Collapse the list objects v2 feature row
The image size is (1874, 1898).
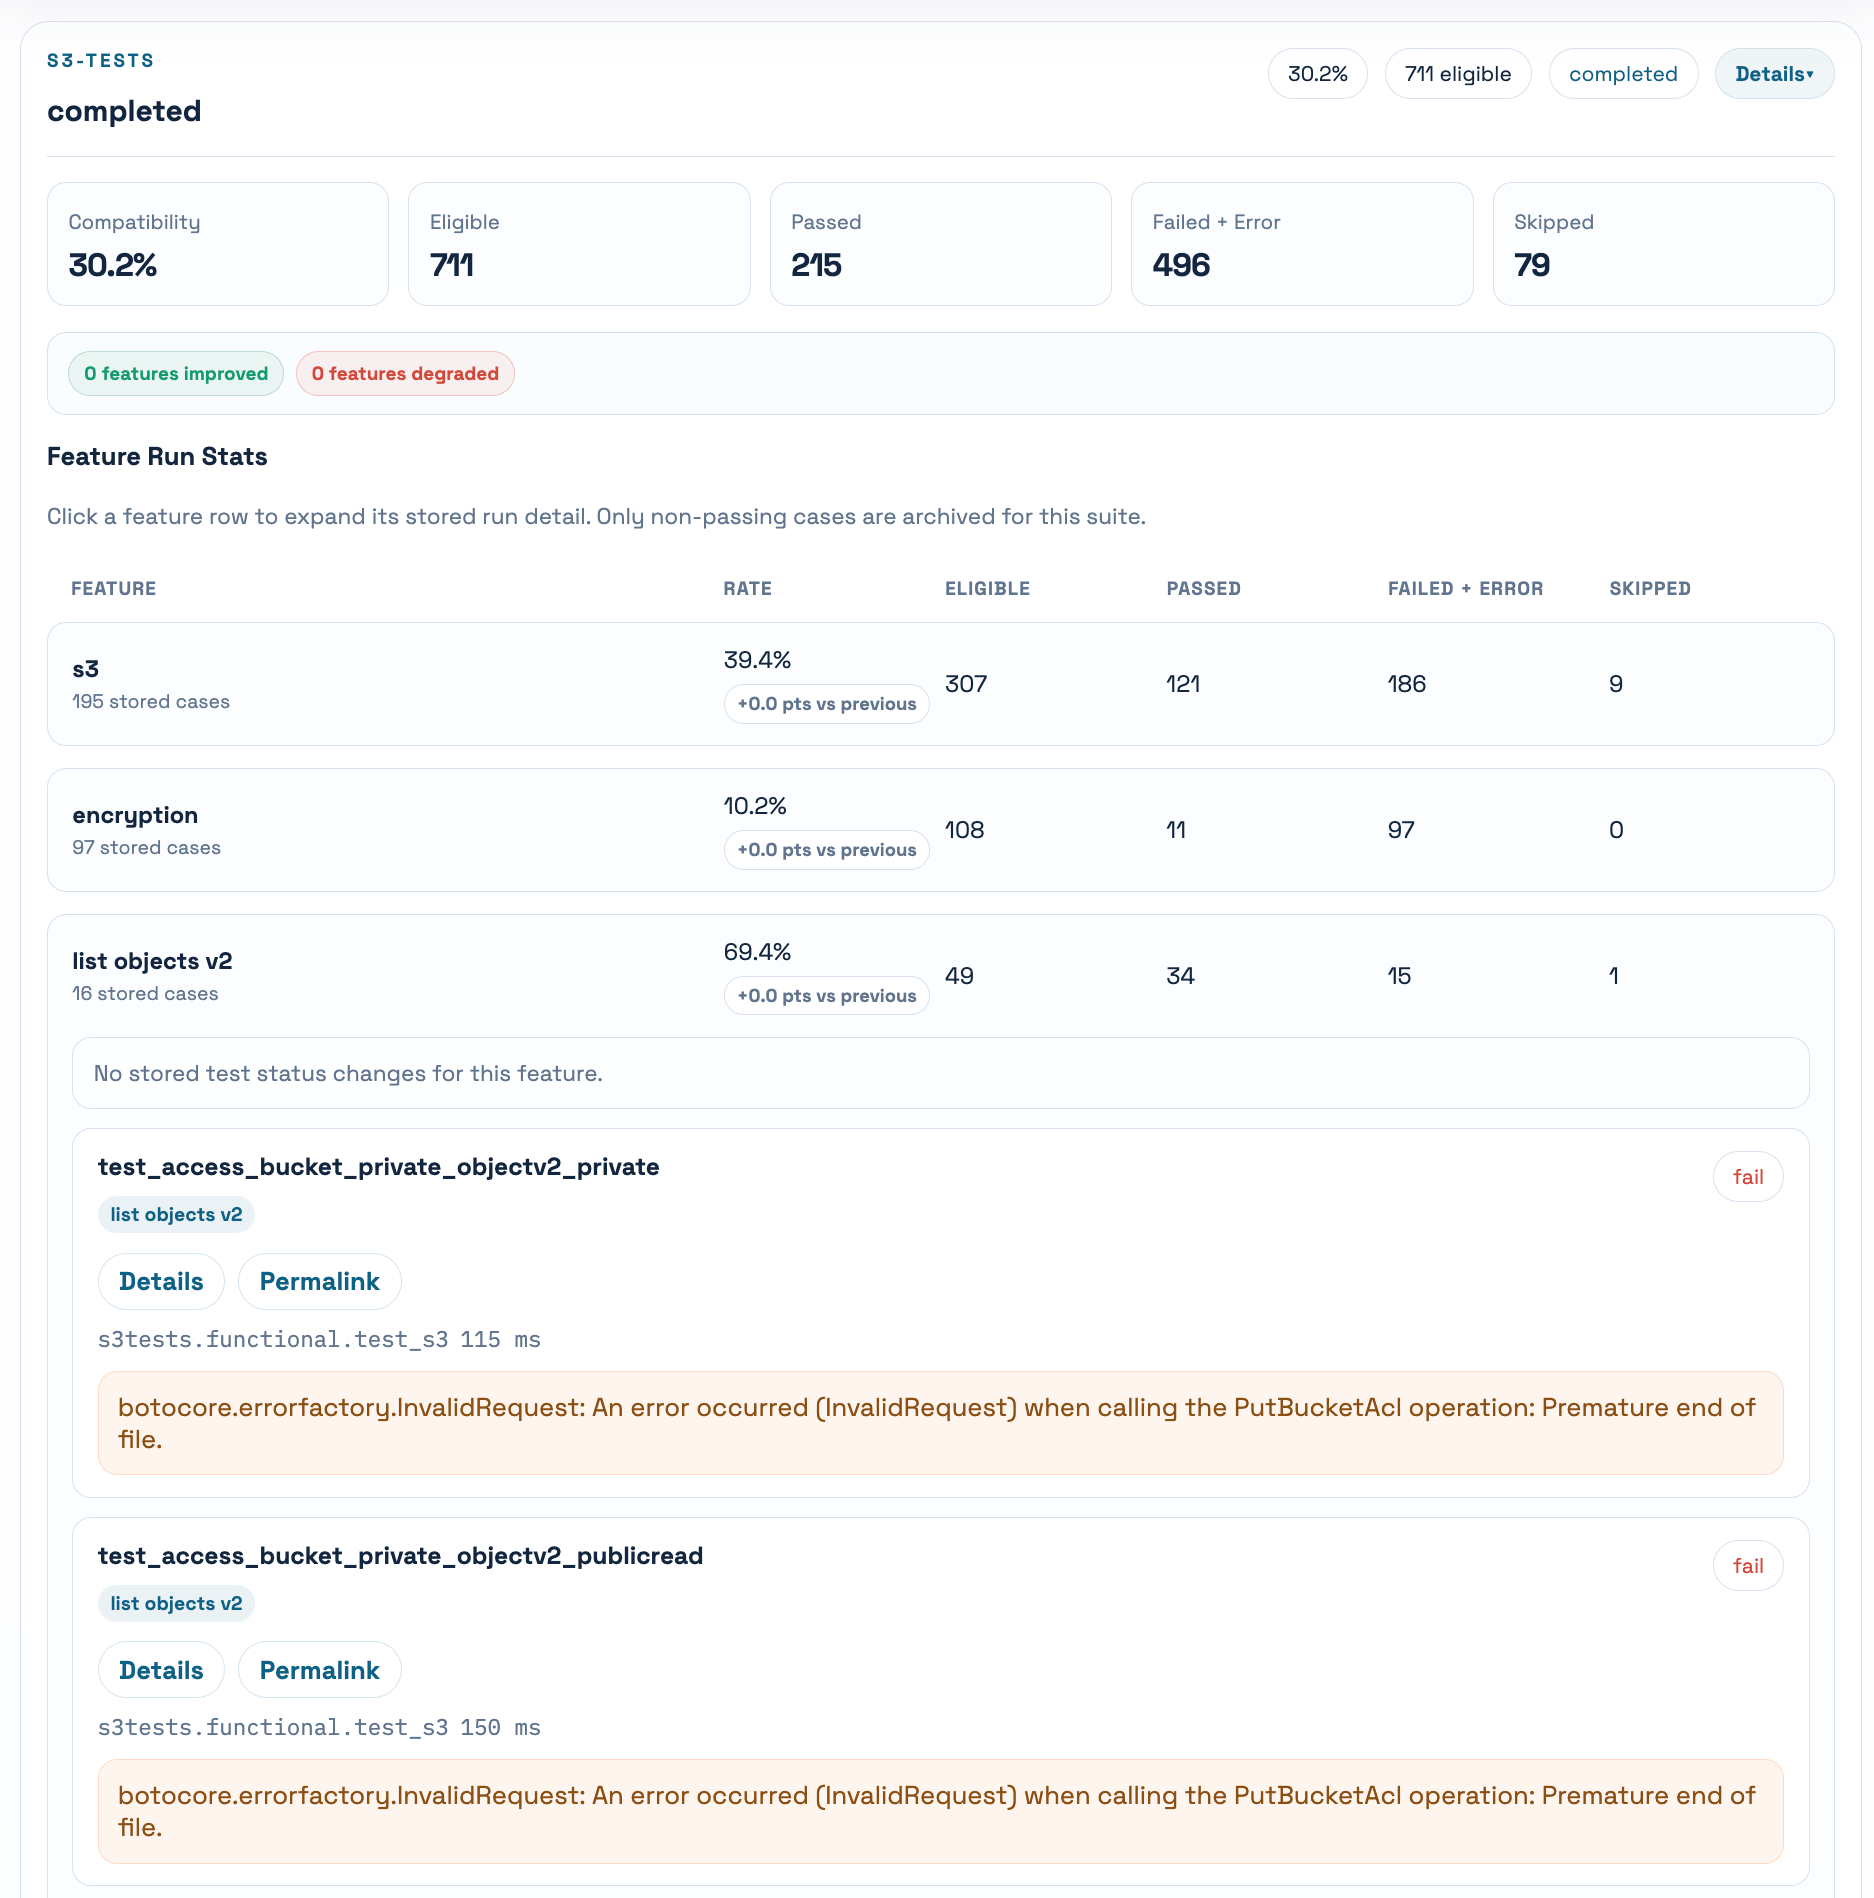click(x=940, y=976)
